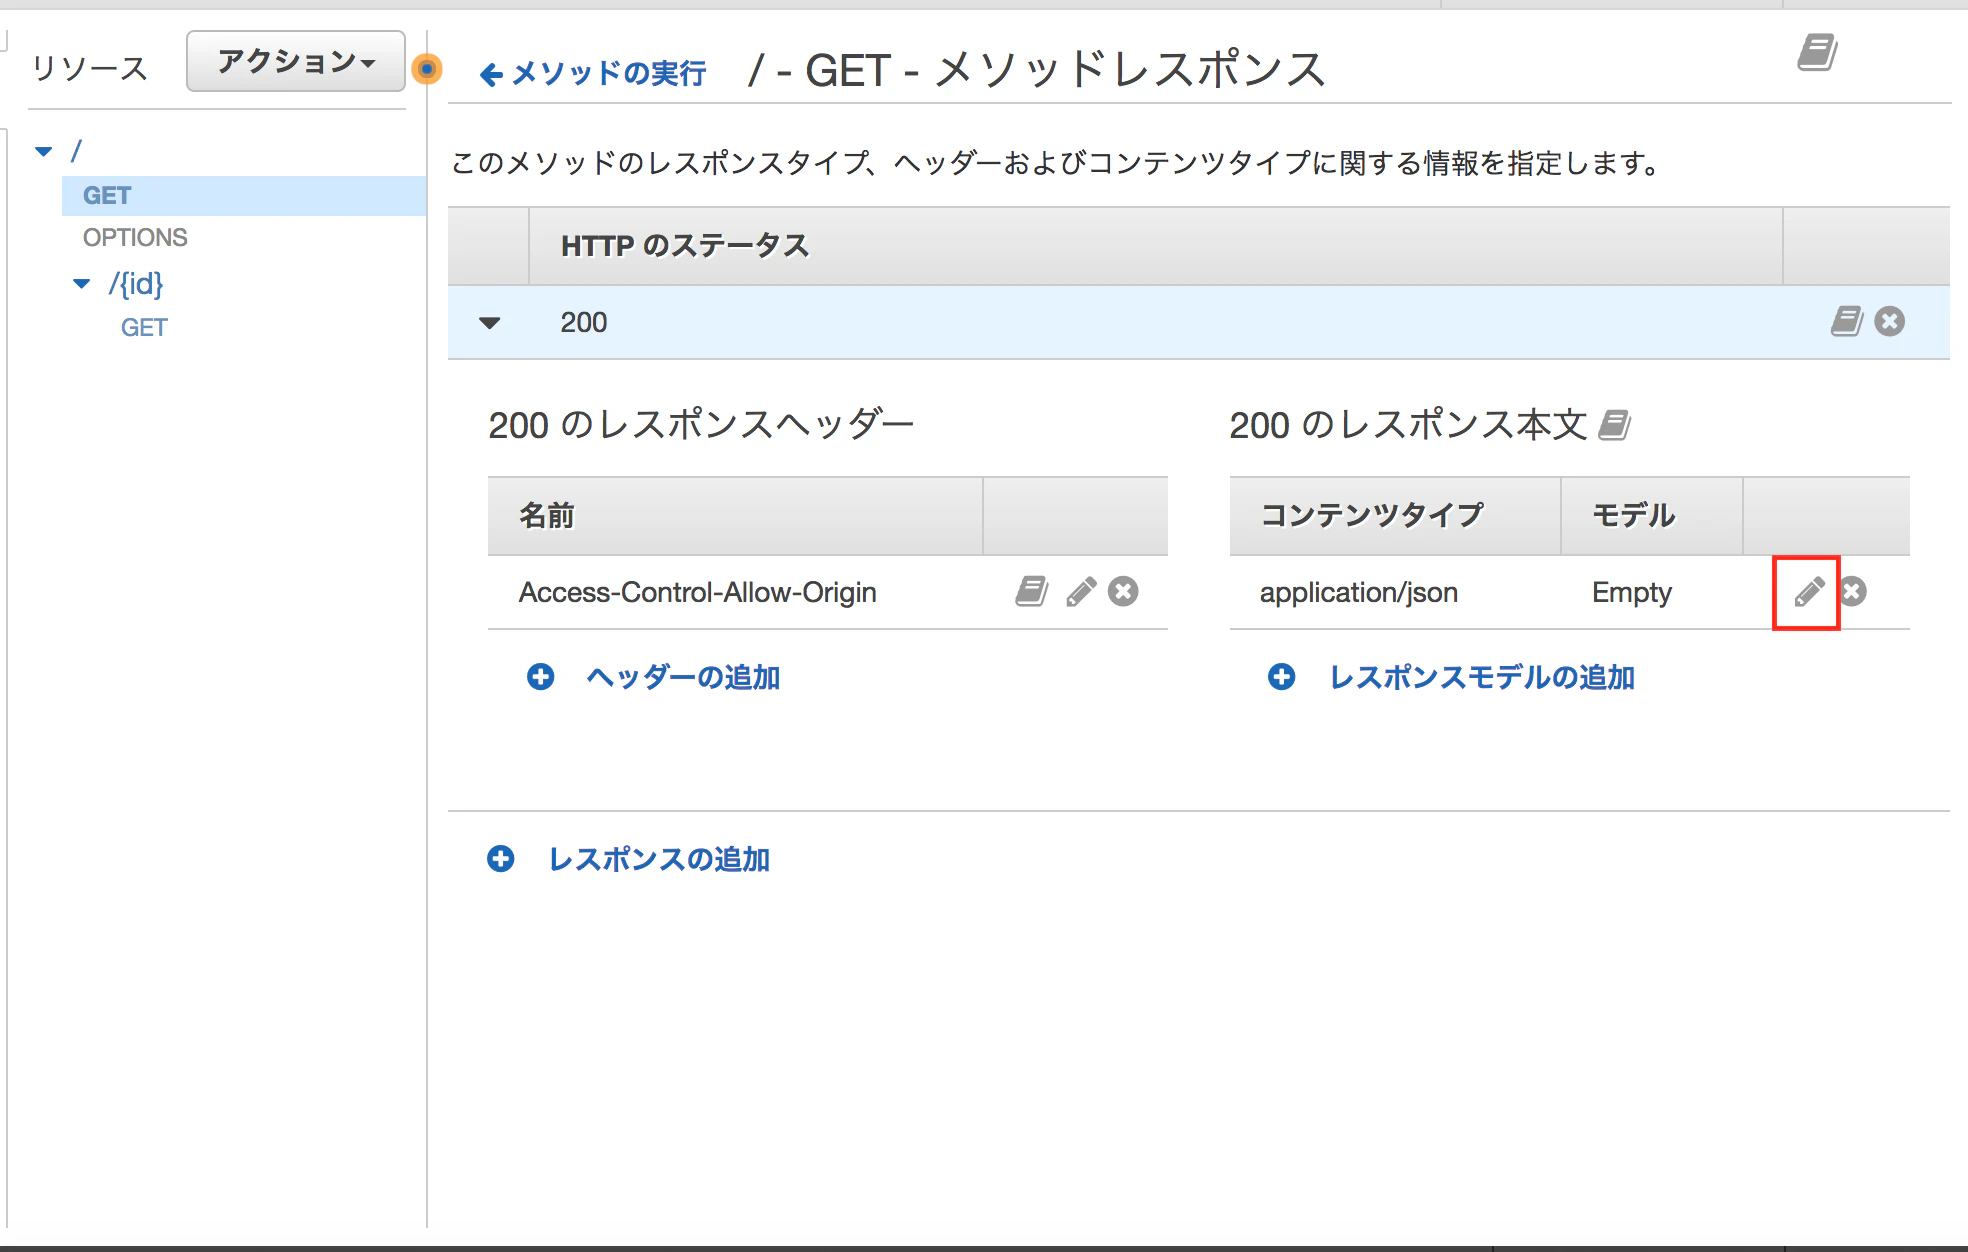Screen dimensions: 1968x1252
Task: Click plus icon to add response model
Action: (1282, 677)
